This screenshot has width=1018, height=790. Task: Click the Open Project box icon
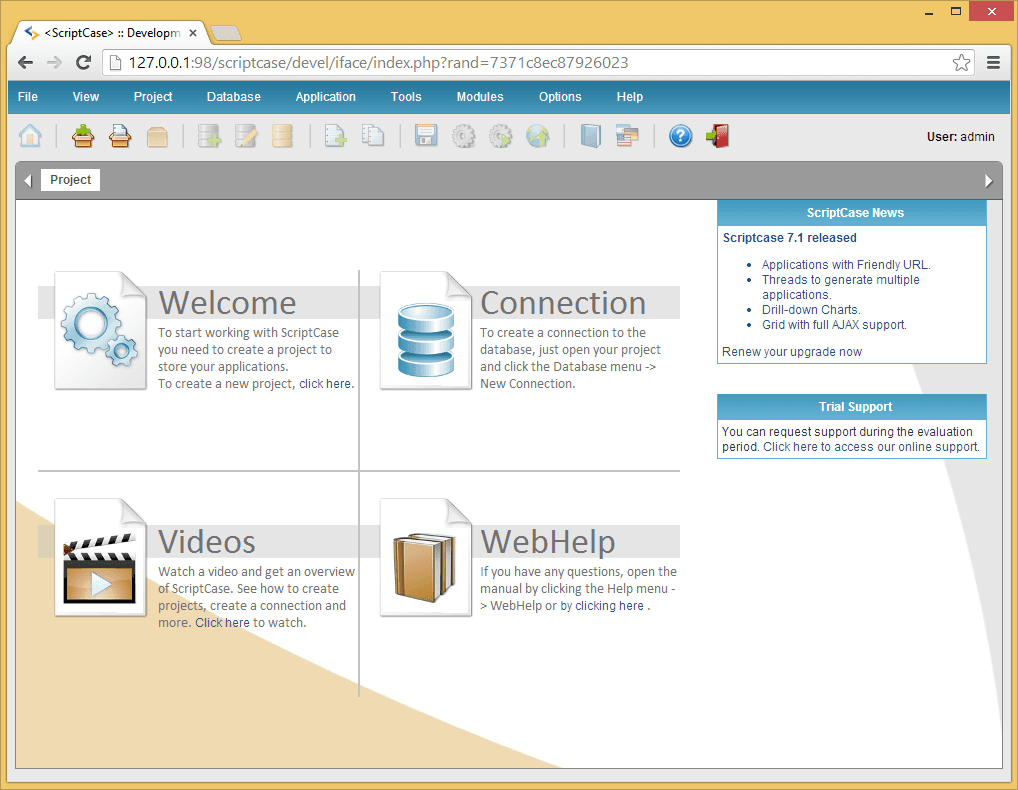[120, 136]
